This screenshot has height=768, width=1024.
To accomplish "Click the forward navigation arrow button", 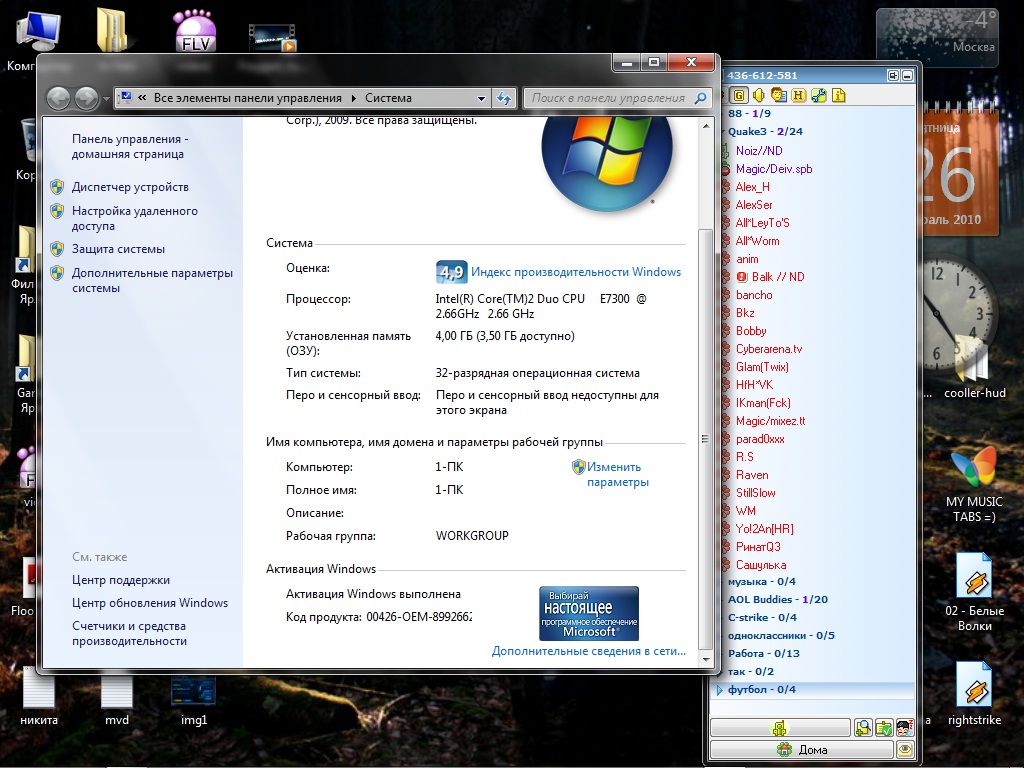I will (86, 99).
